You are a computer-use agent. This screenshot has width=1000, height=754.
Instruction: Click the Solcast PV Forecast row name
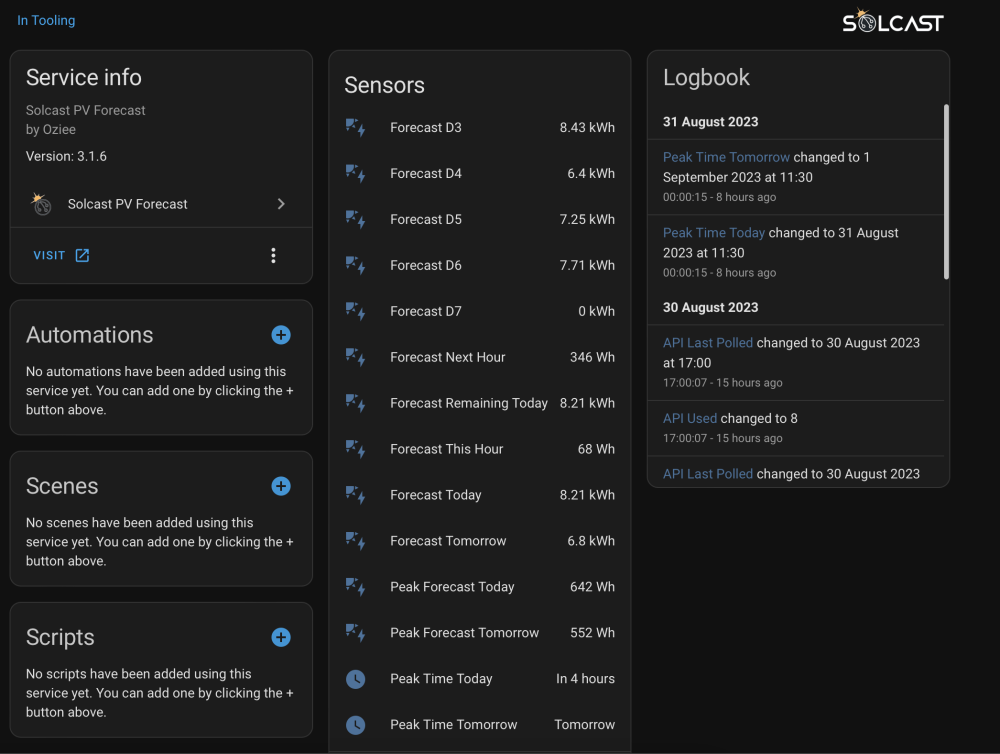(128, 204)
